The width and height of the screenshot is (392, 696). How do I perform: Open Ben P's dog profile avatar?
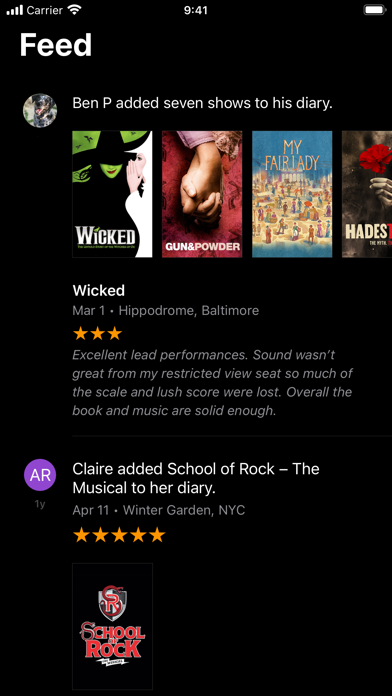(40, 110)
